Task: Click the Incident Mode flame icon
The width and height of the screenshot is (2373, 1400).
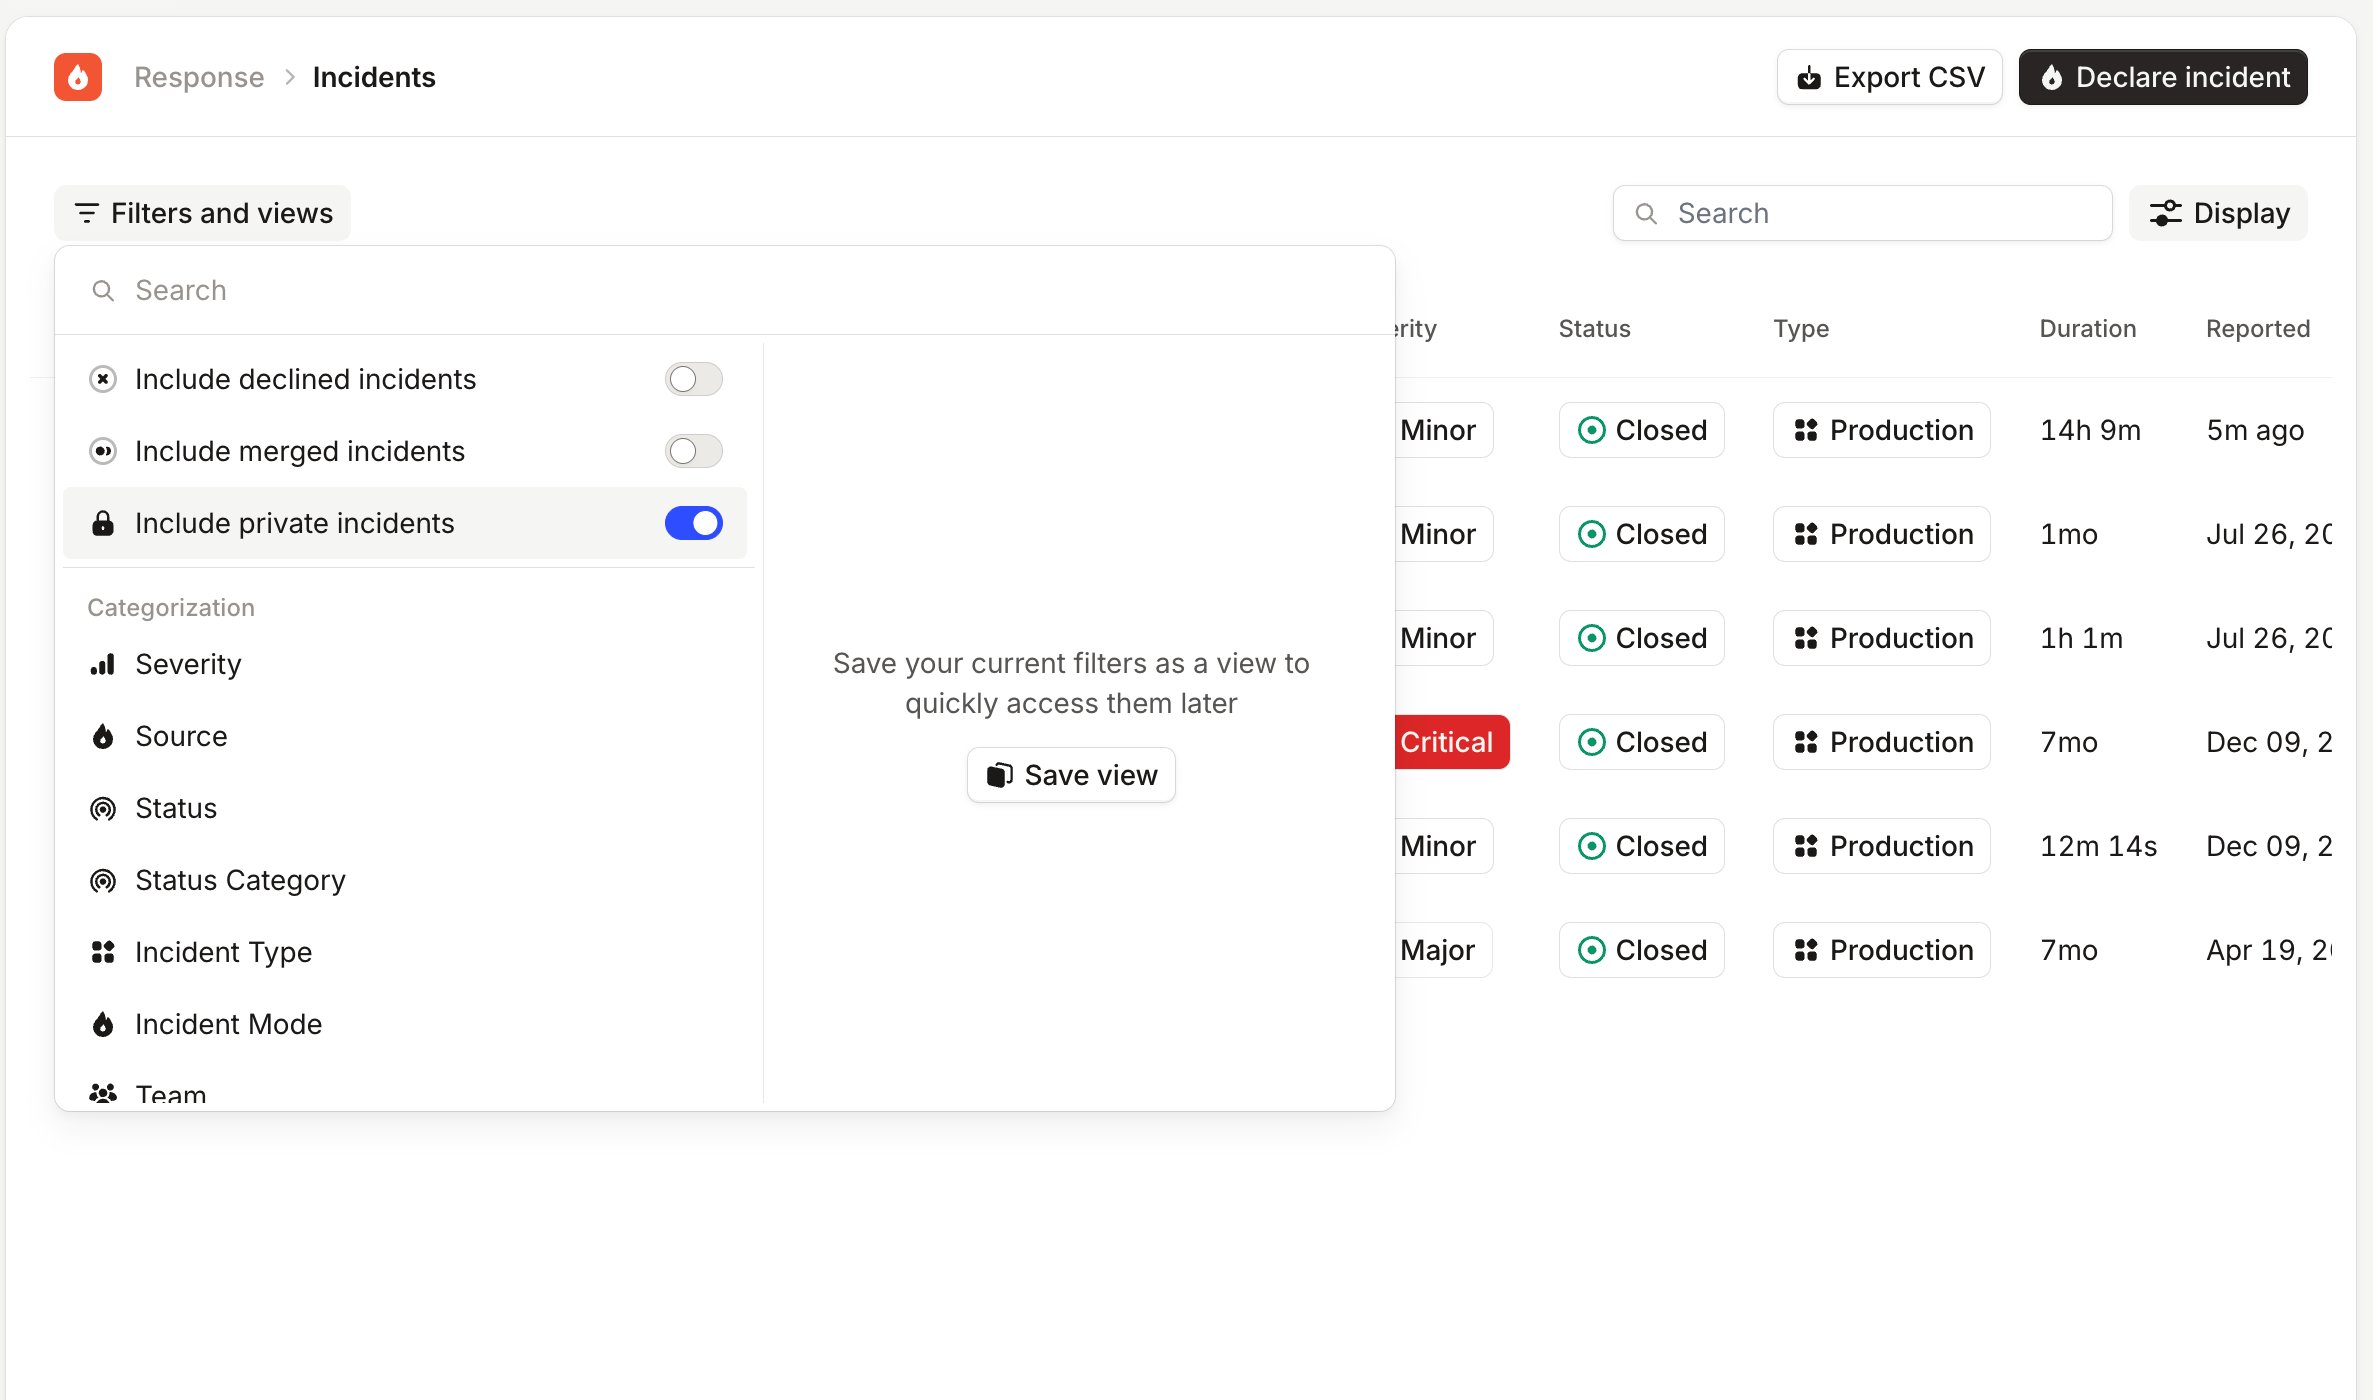Action: point(103,1024)
